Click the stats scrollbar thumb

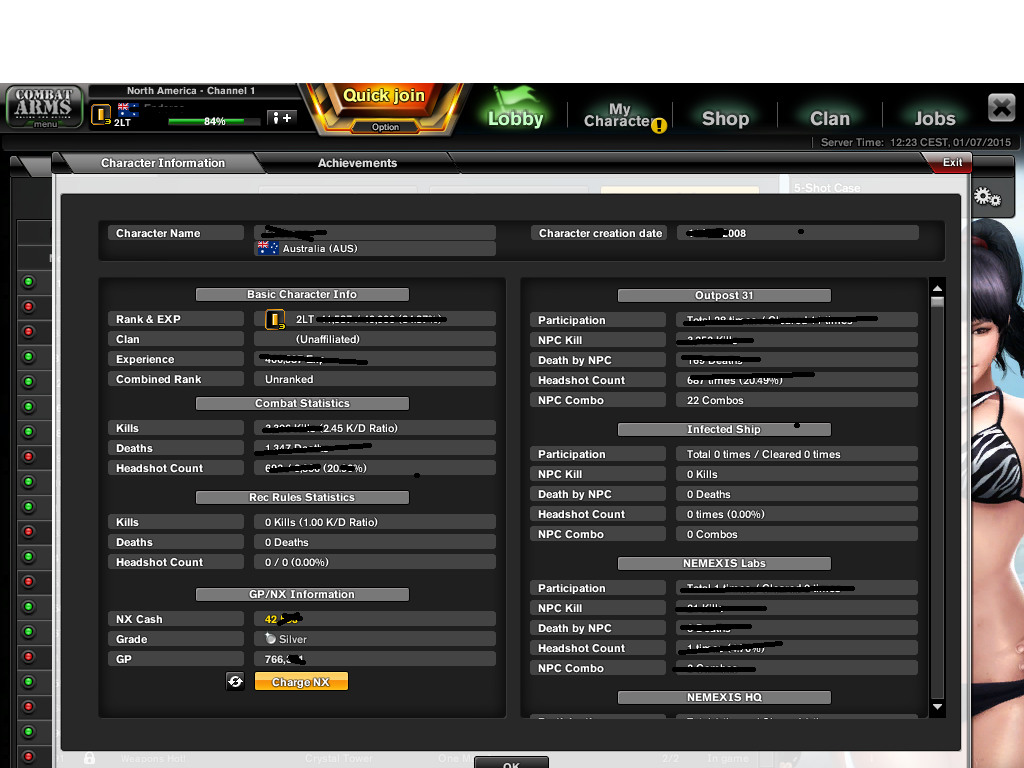click(937, 302)
